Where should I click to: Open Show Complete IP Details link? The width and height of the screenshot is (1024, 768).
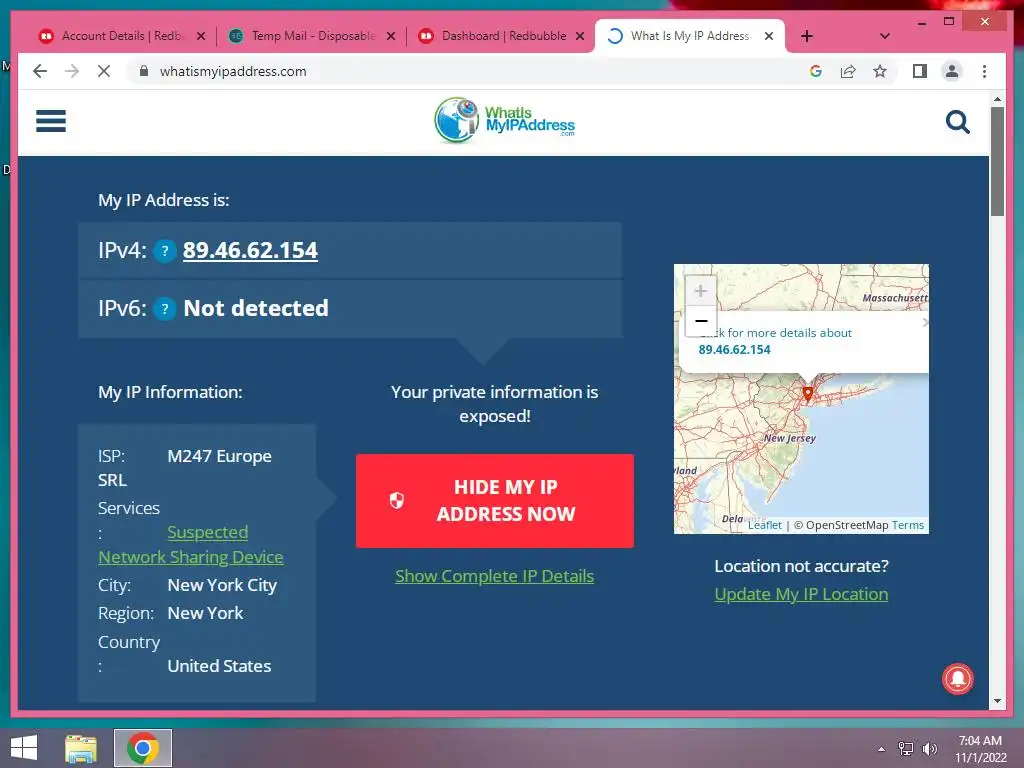point(494,576)
